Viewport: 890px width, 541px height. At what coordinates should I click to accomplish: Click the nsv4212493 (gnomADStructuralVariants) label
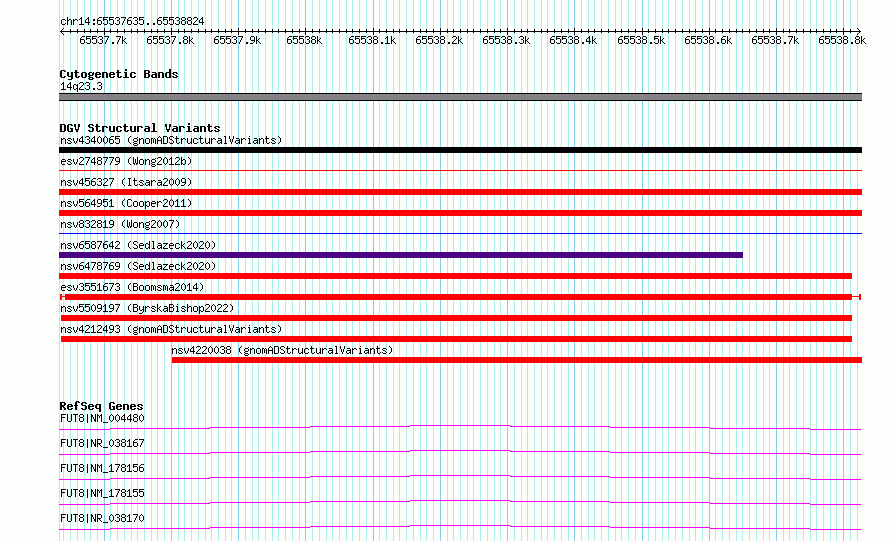tap(171, 329)
